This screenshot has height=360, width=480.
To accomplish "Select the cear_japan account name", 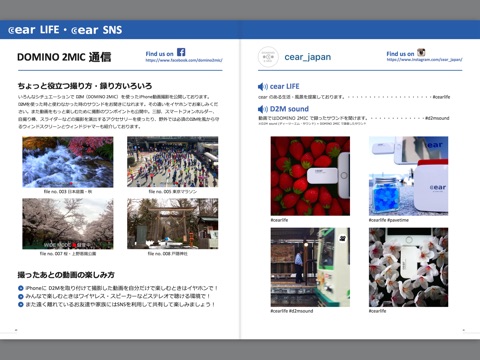I will click(x=308, y=57).
